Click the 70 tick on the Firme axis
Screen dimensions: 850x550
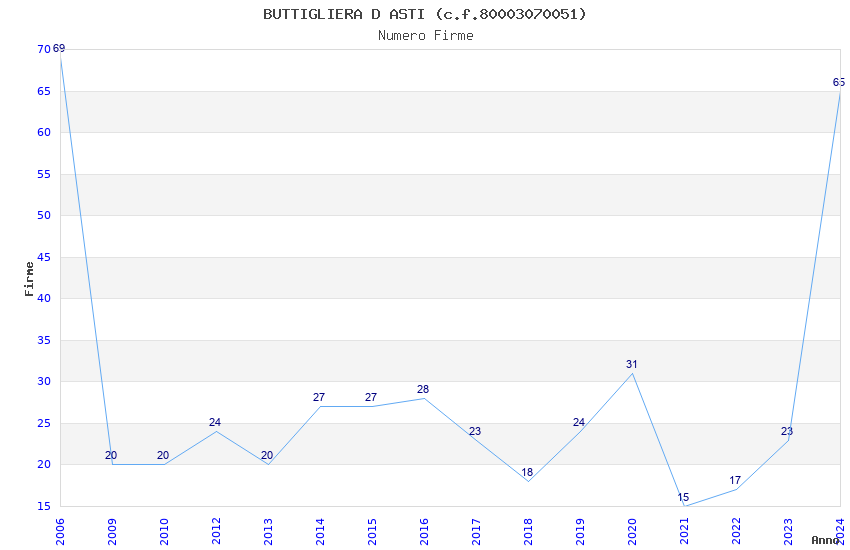point(44,49)
